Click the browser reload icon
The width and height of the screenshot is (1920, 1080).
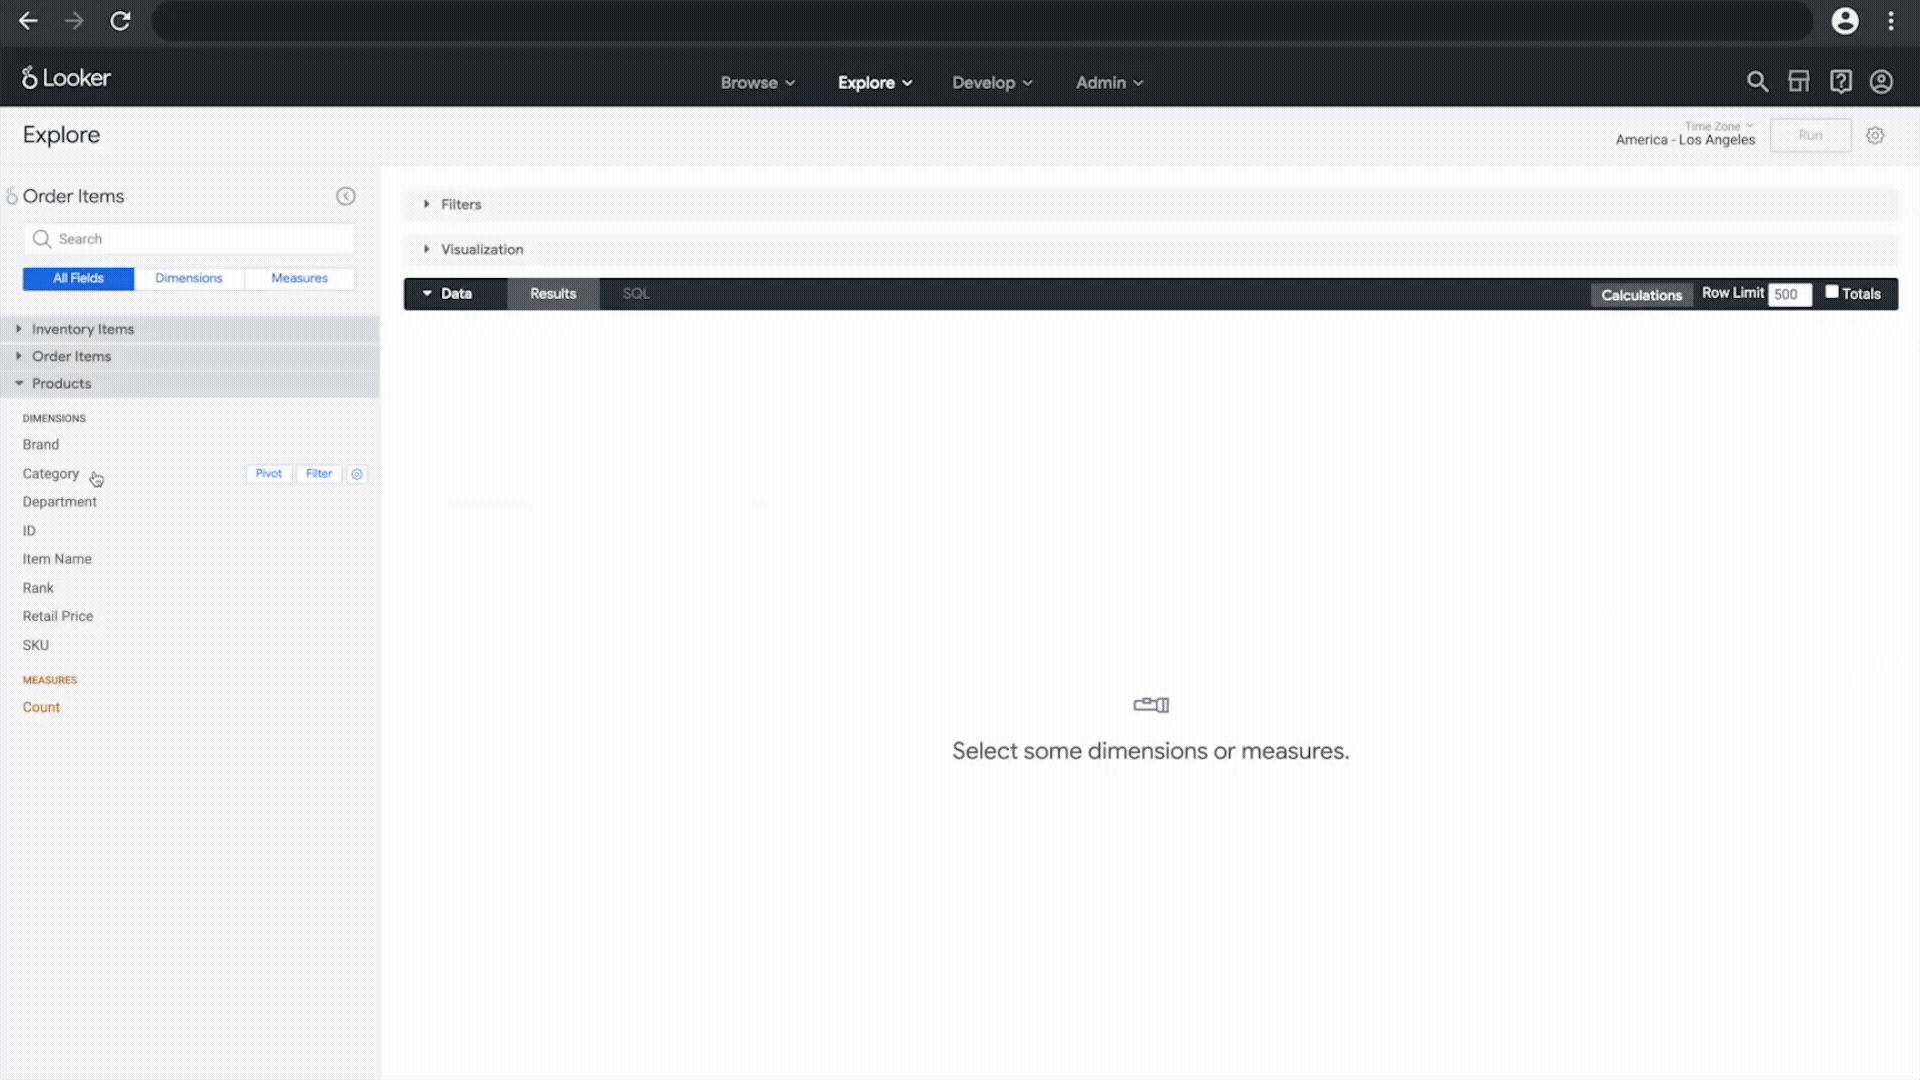tap(120, 21)
